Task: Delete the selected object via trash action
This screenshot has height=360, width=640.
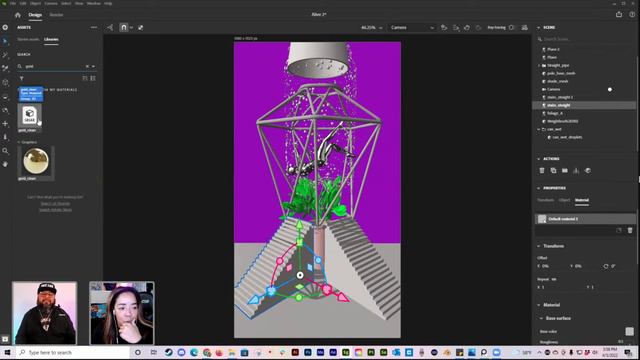Action: coord(542,171)
